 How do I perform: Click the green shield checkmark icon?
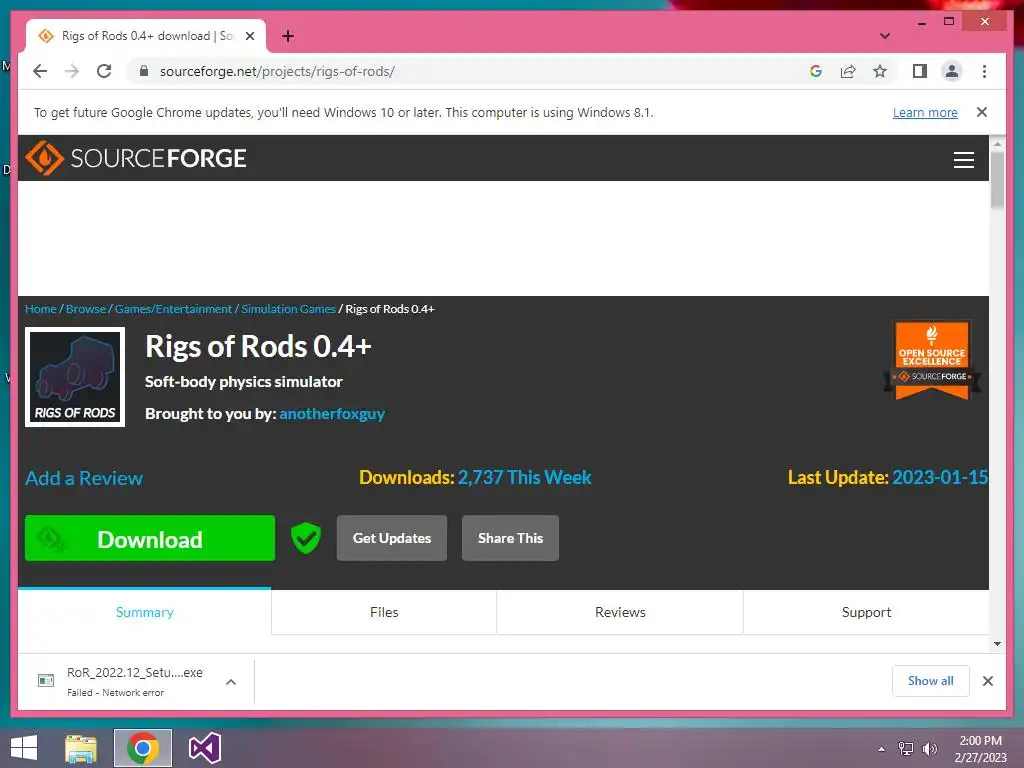coord(306,538)
